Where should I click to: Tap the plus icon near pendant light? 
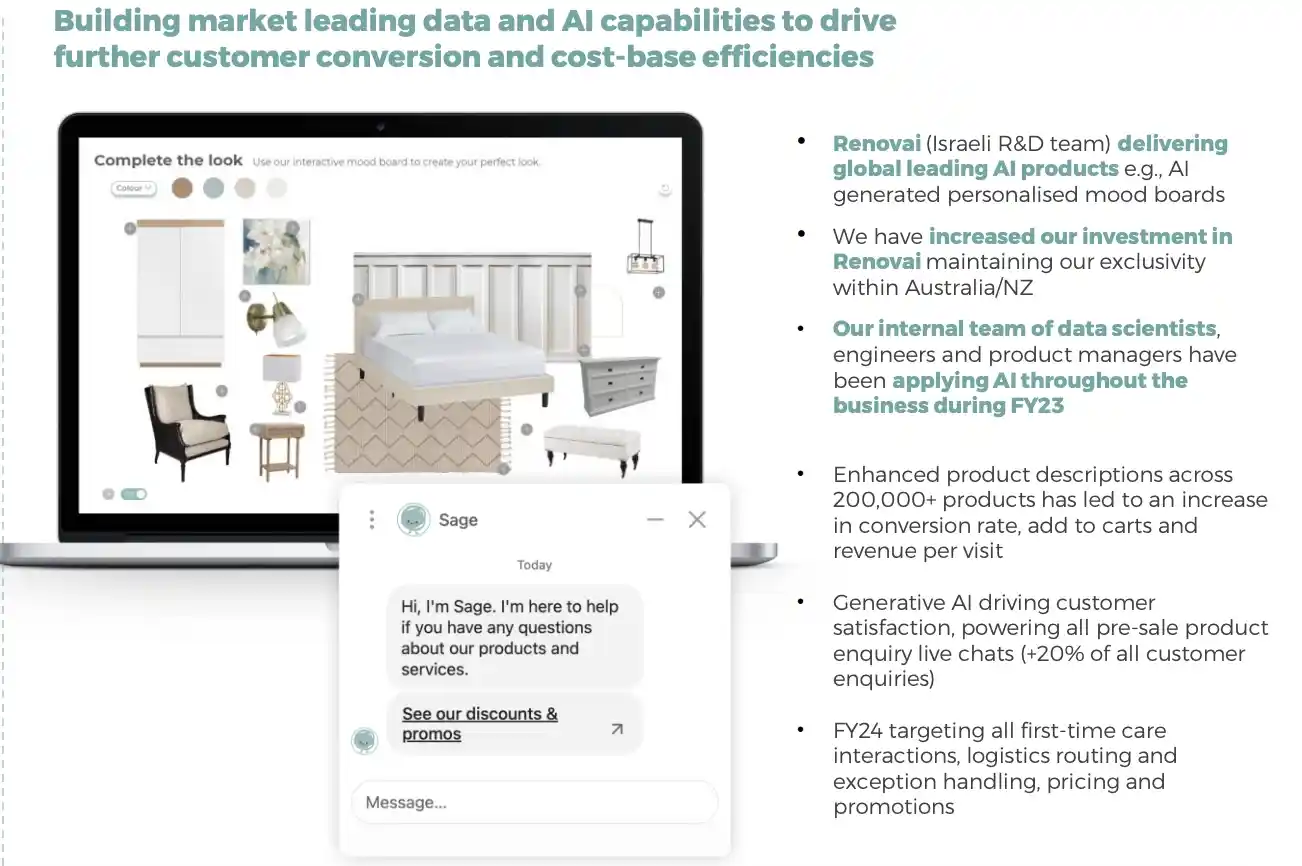click(x=659, y=293)
